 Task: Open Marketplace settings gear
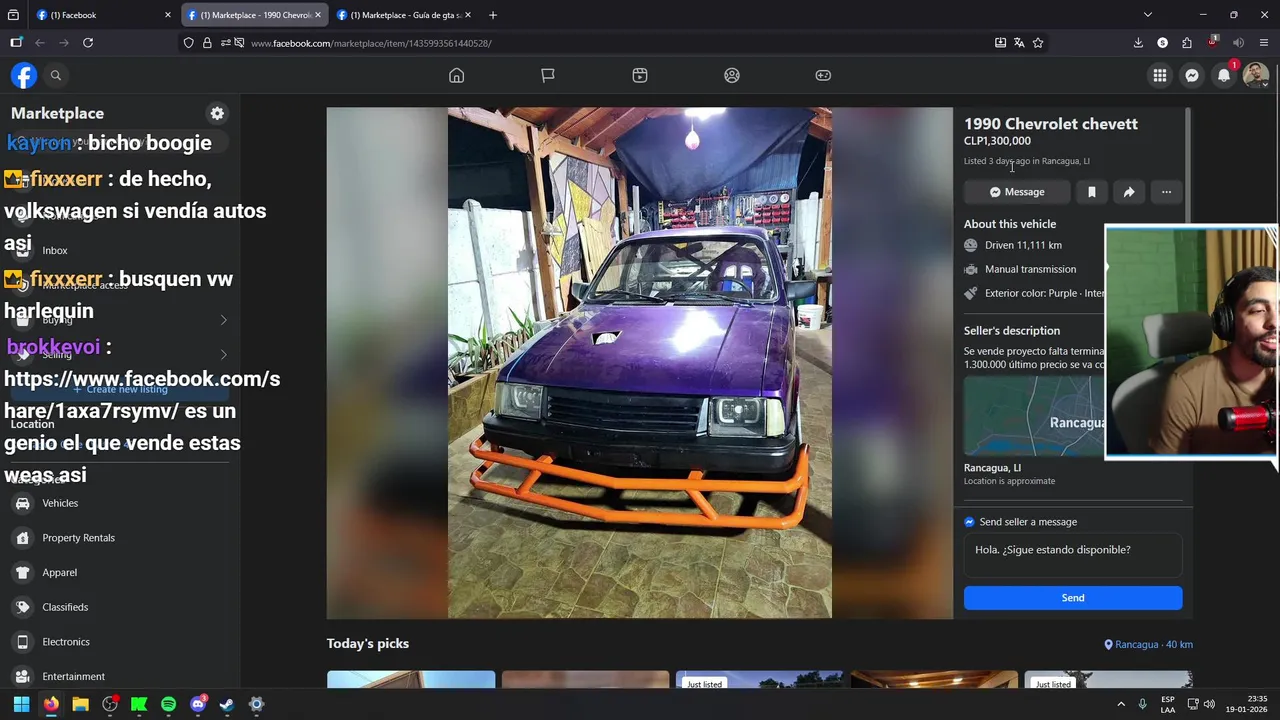tap(217, 114)
